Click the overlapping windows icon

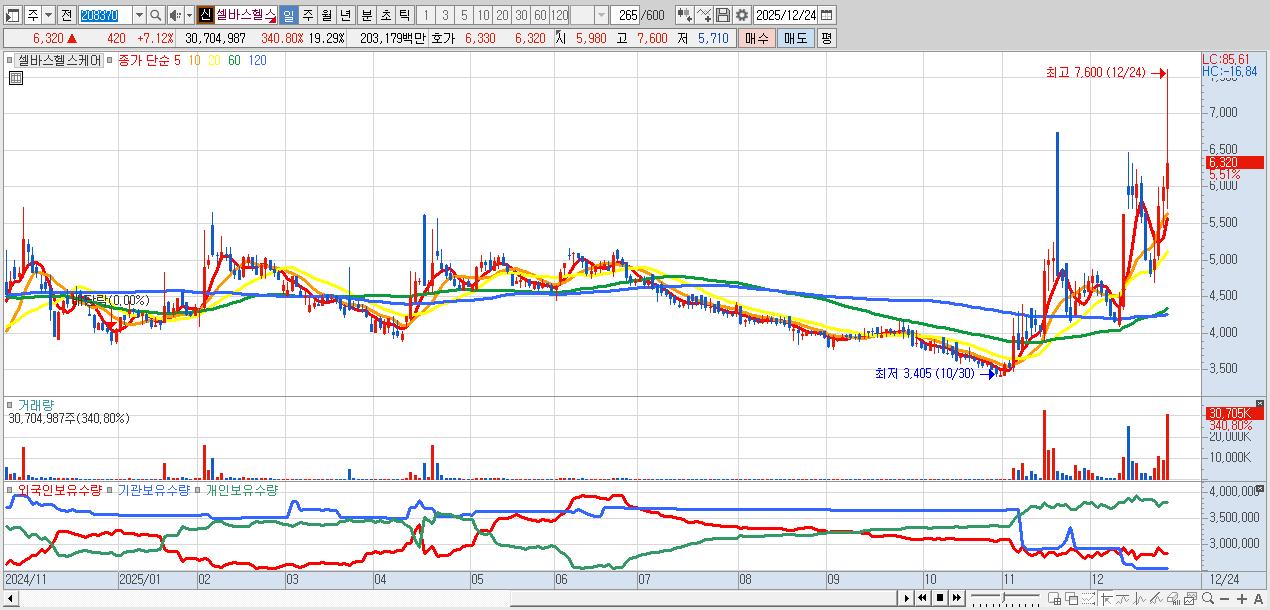click(1071, 598)
